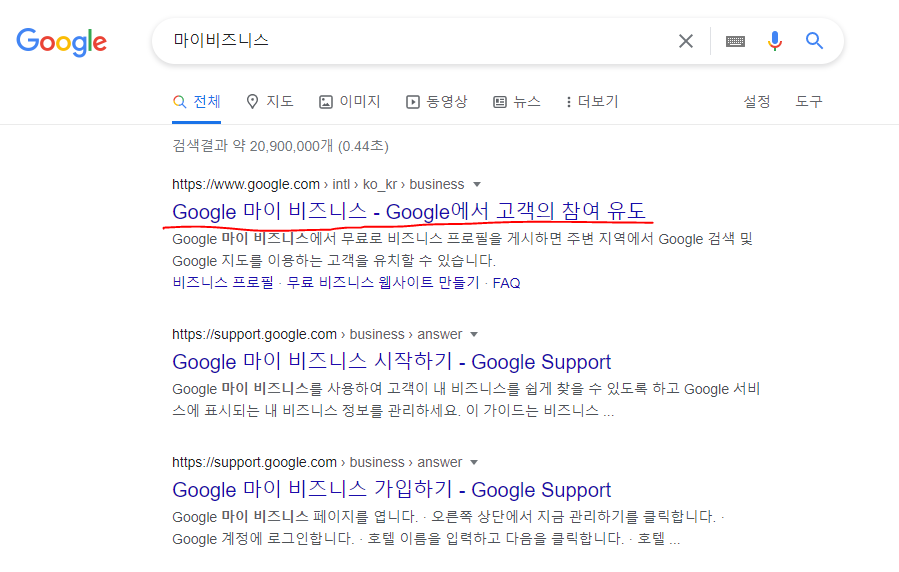Expand the 더보기 menu

coord(592,102)
